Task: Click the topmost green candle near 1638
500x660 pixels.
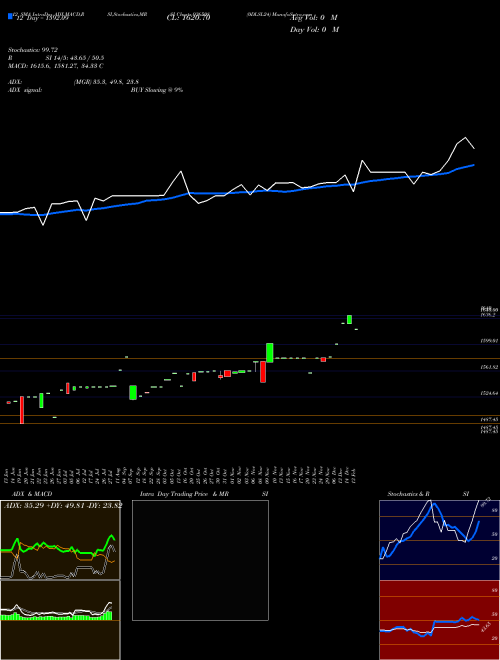Action: (349, 319)
